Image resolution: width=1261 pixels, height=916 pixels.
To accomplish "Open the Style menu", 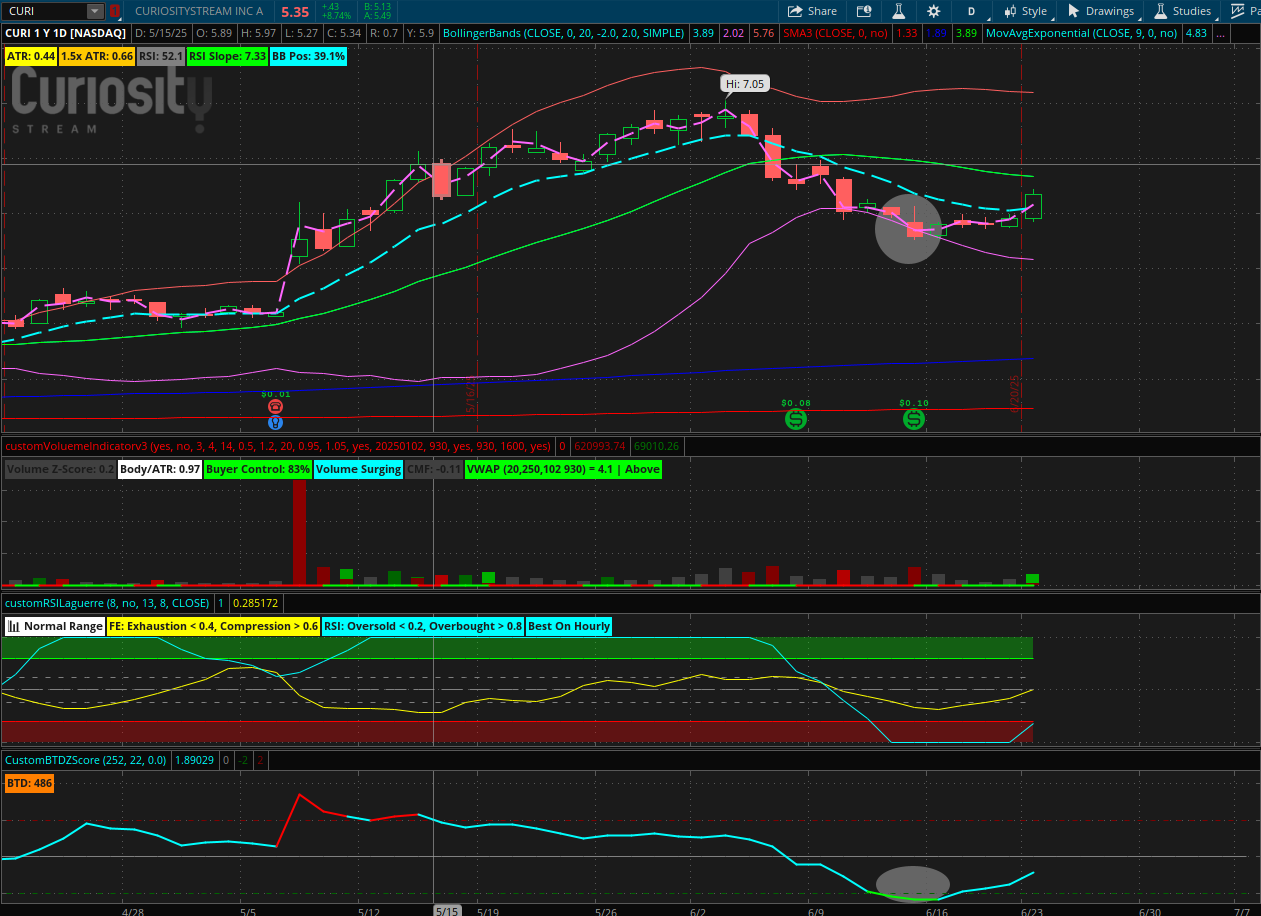I will (x=1025, y=11).
